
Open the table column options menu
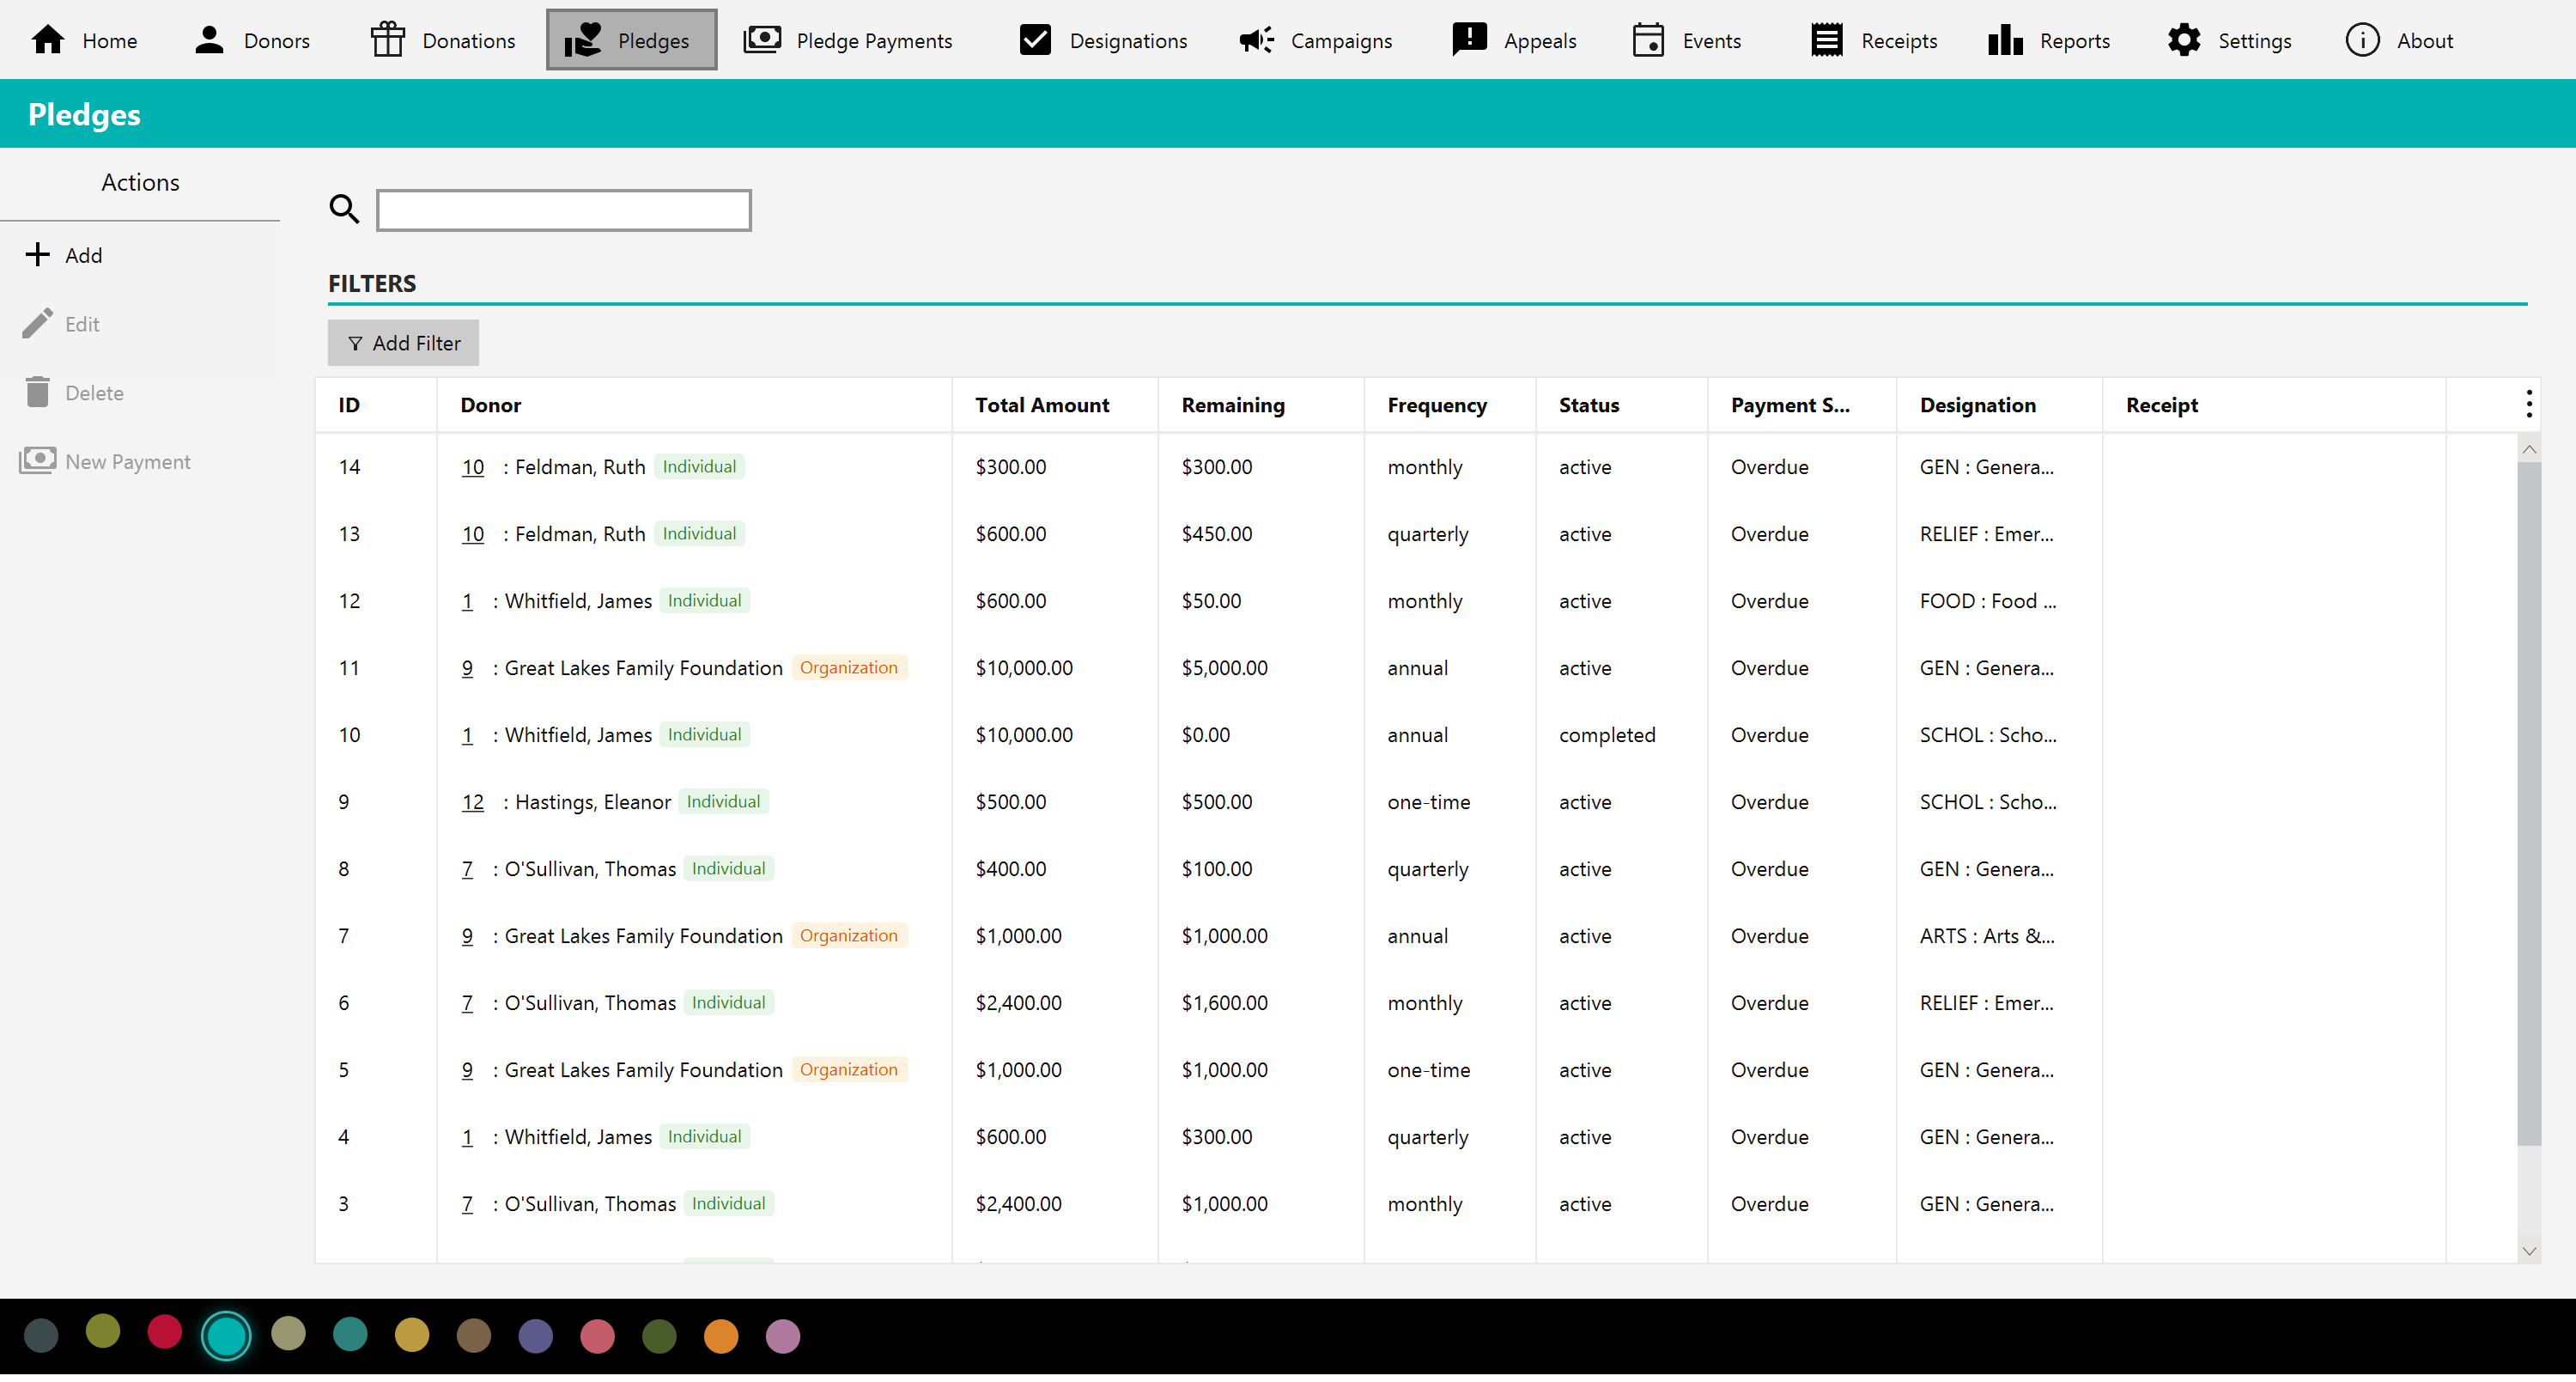point(2529,405)
